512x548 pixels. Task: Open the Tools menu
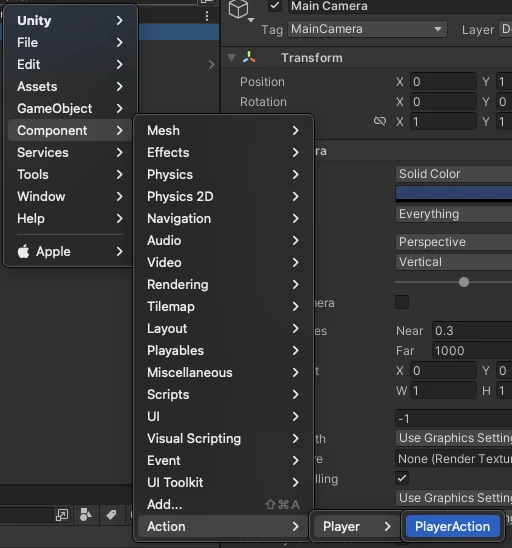point(70,174)
